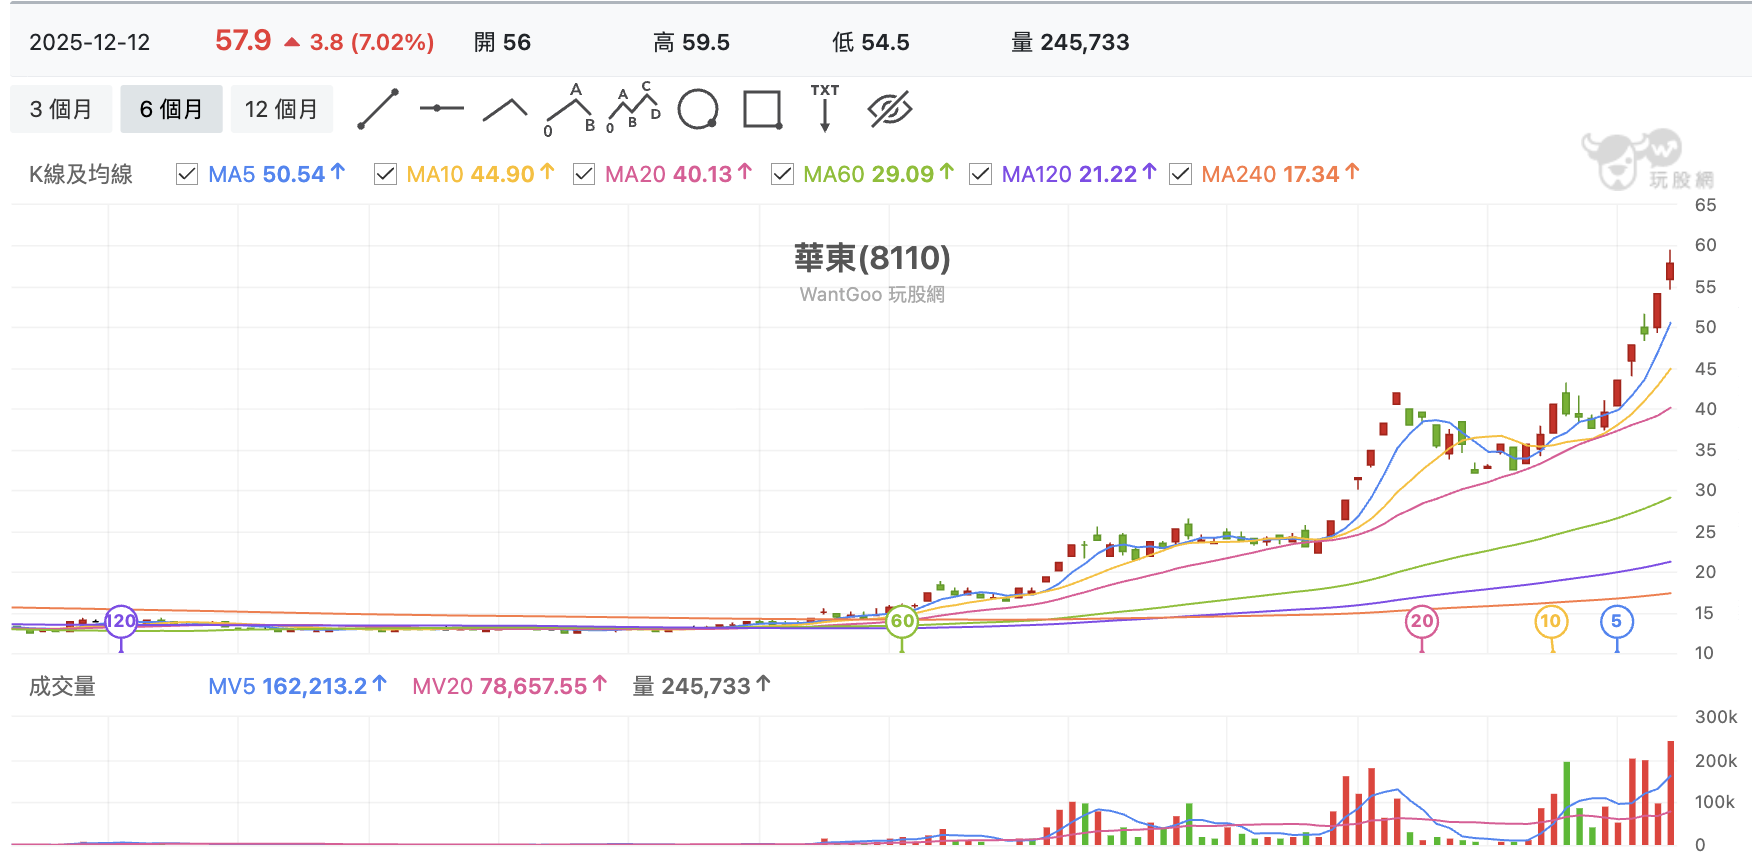Uncheck the MA120 moving average checkbox

[980, 174]
